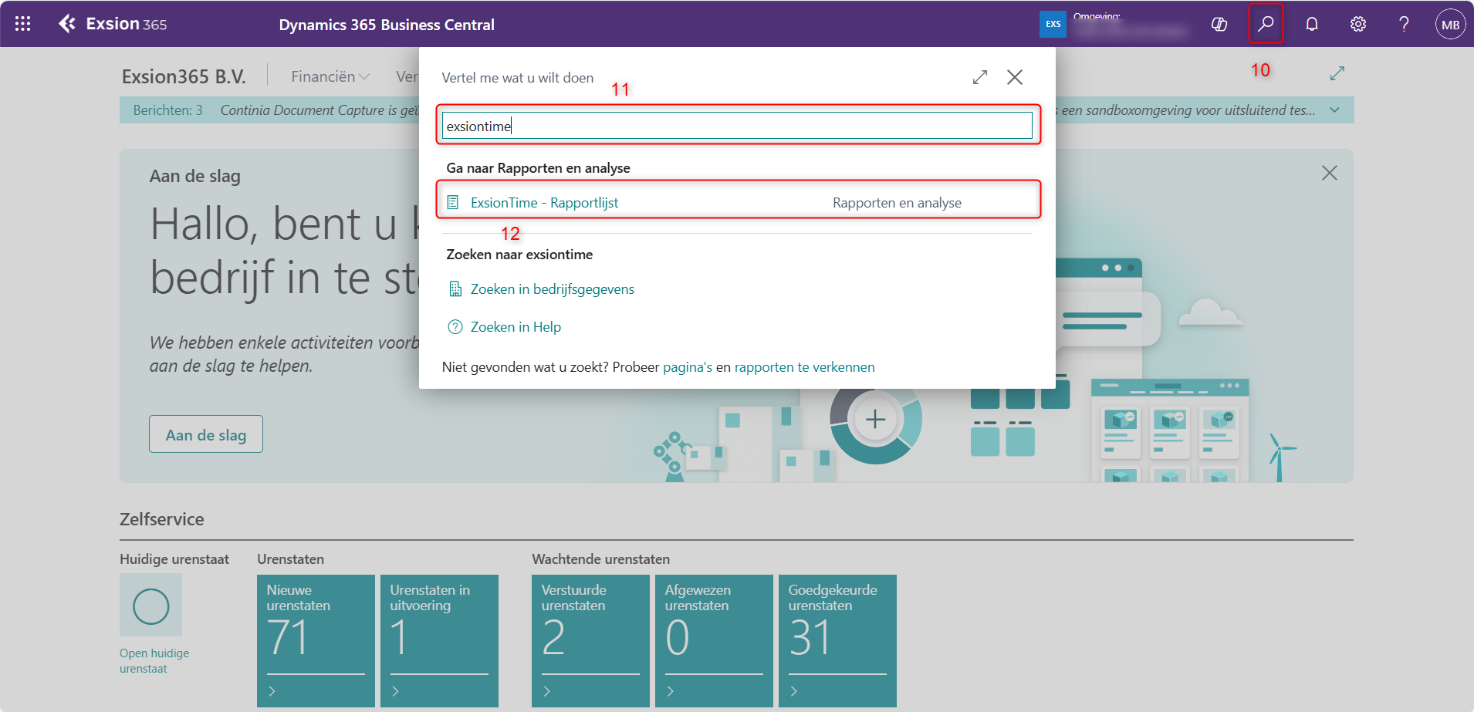Click the Berichten: 3 label

click(168, 110)
